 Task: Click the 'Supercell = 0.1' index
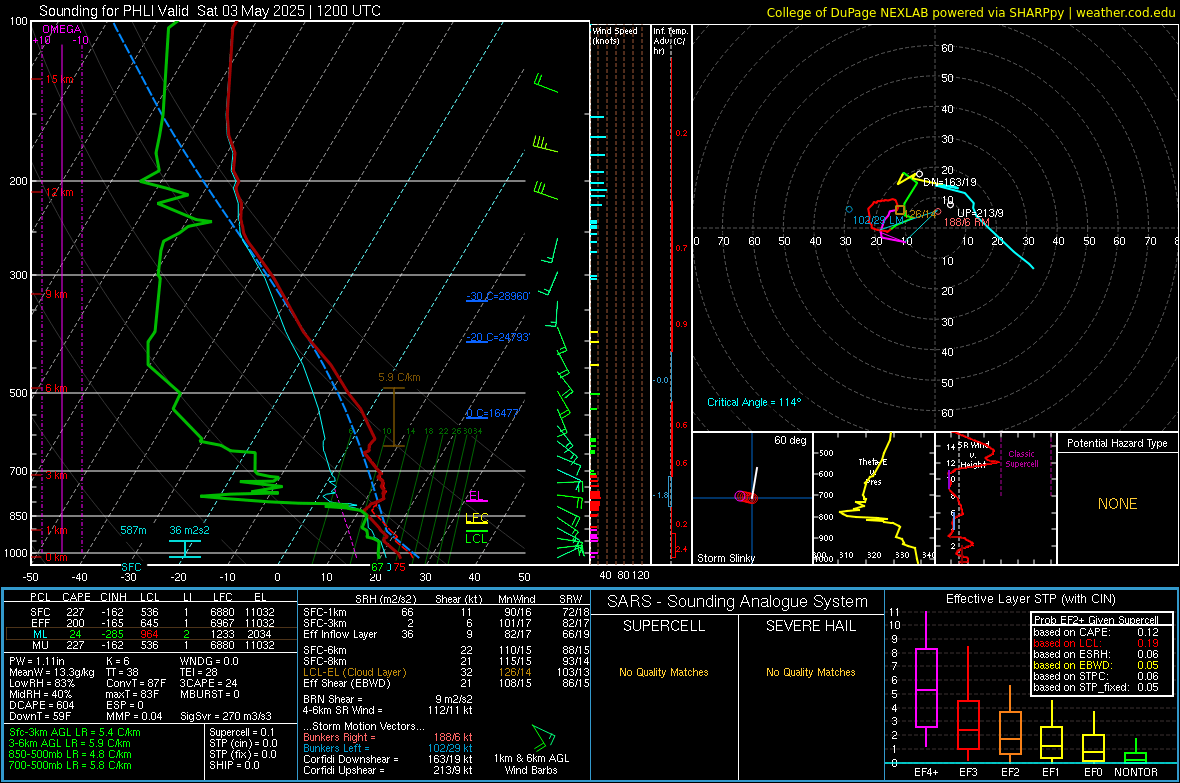pos(242,732)
